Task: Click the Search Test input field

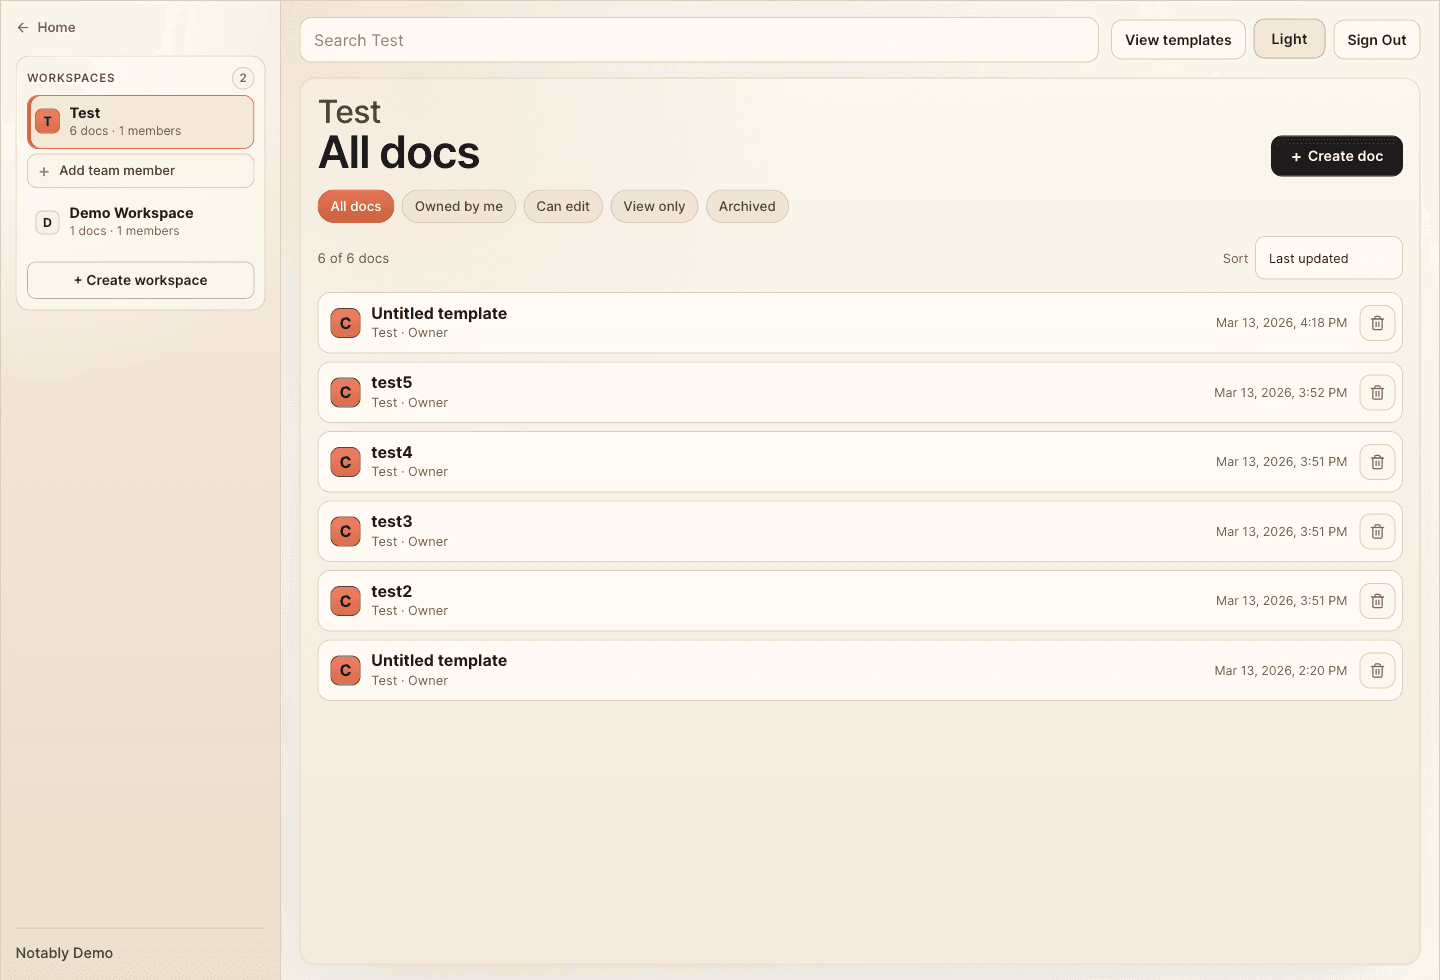Action: pos(700,40)
